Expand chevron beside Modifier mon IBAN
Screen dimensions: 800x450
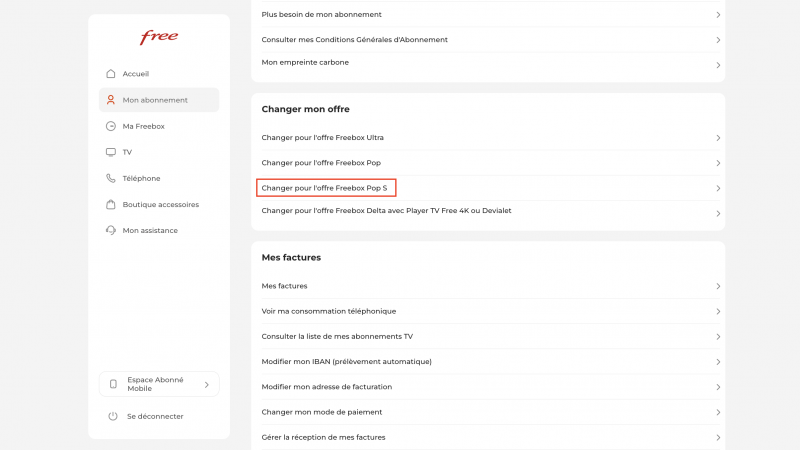click(718, 362)
